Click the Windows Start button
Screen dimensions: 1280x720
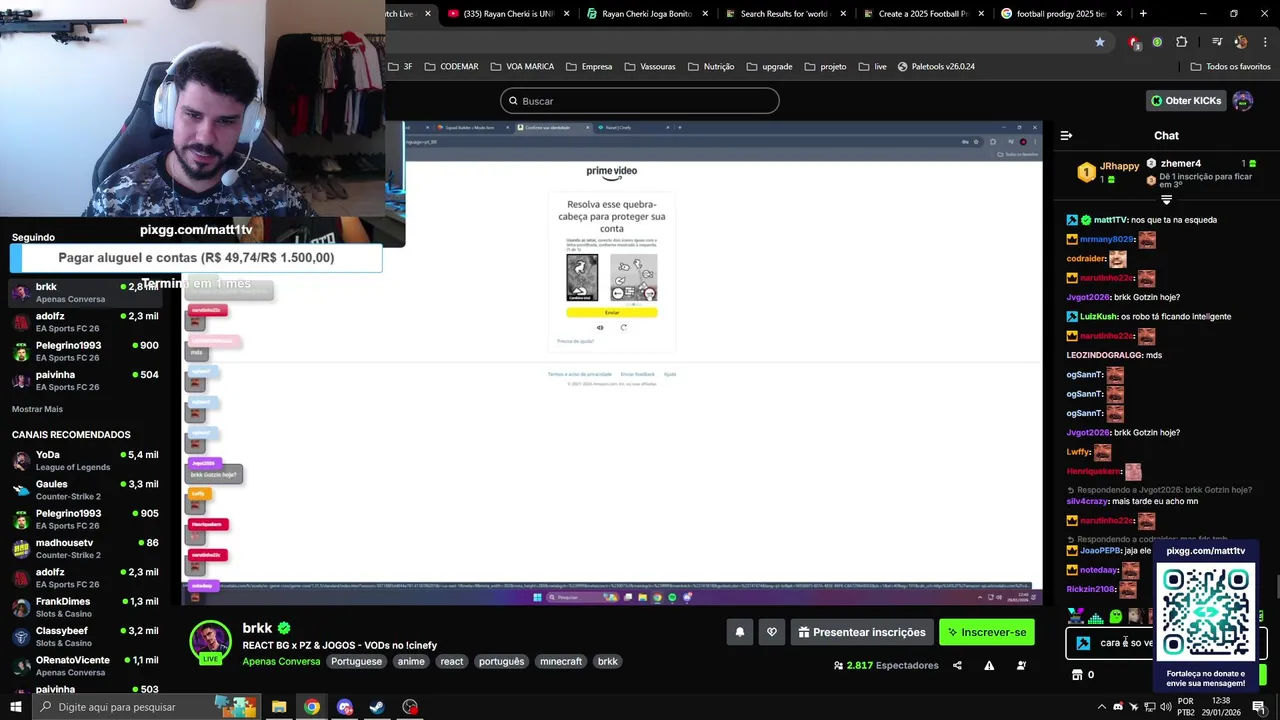(x=15, y=707)
